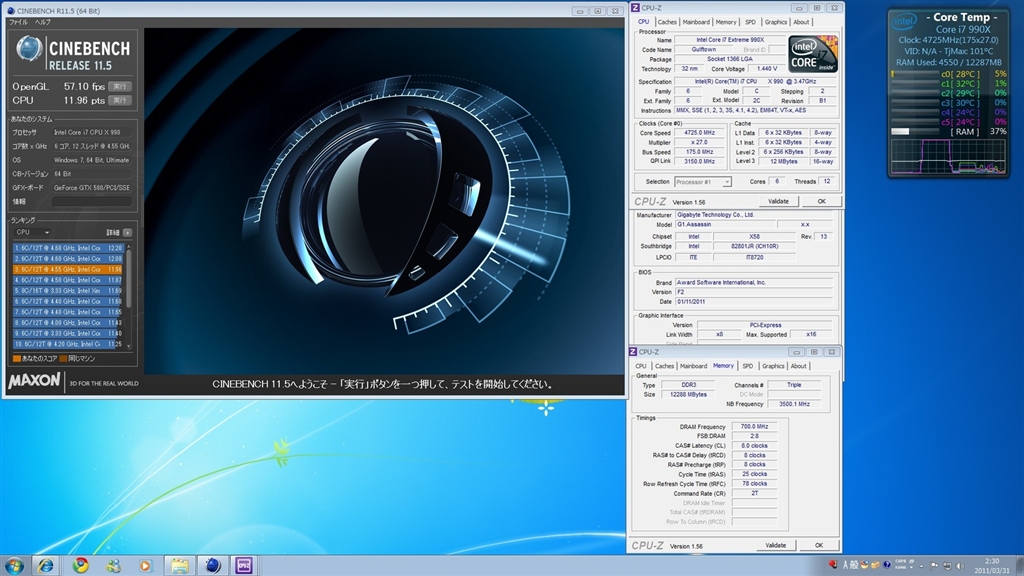Click the Intel Core i7 logo in CPU-Z
Screen dimensions: 1024x576
click(812, 54)
